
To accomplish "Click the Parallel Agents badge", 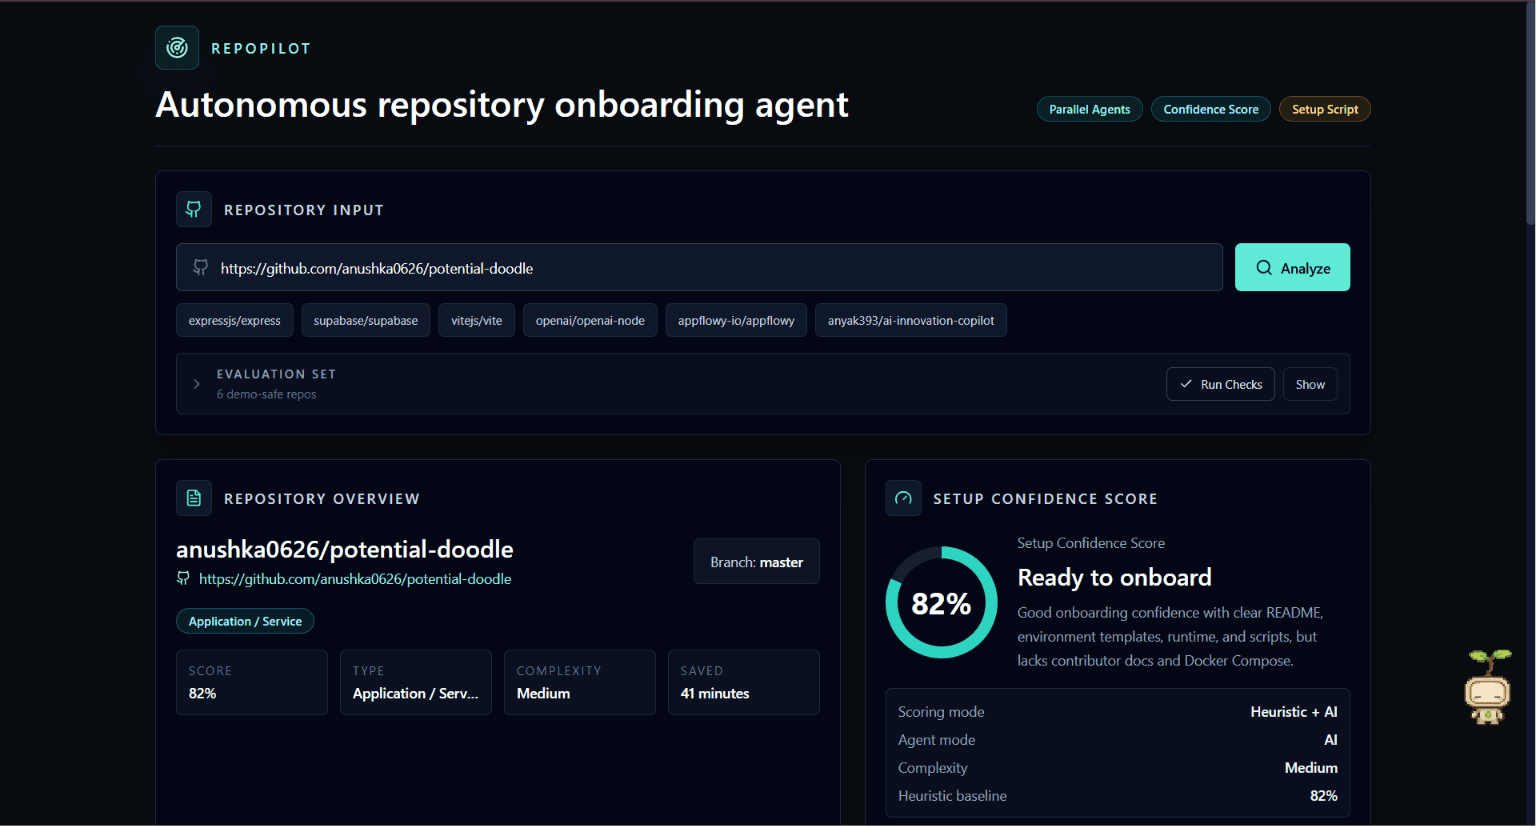I will coord(1090,109).
